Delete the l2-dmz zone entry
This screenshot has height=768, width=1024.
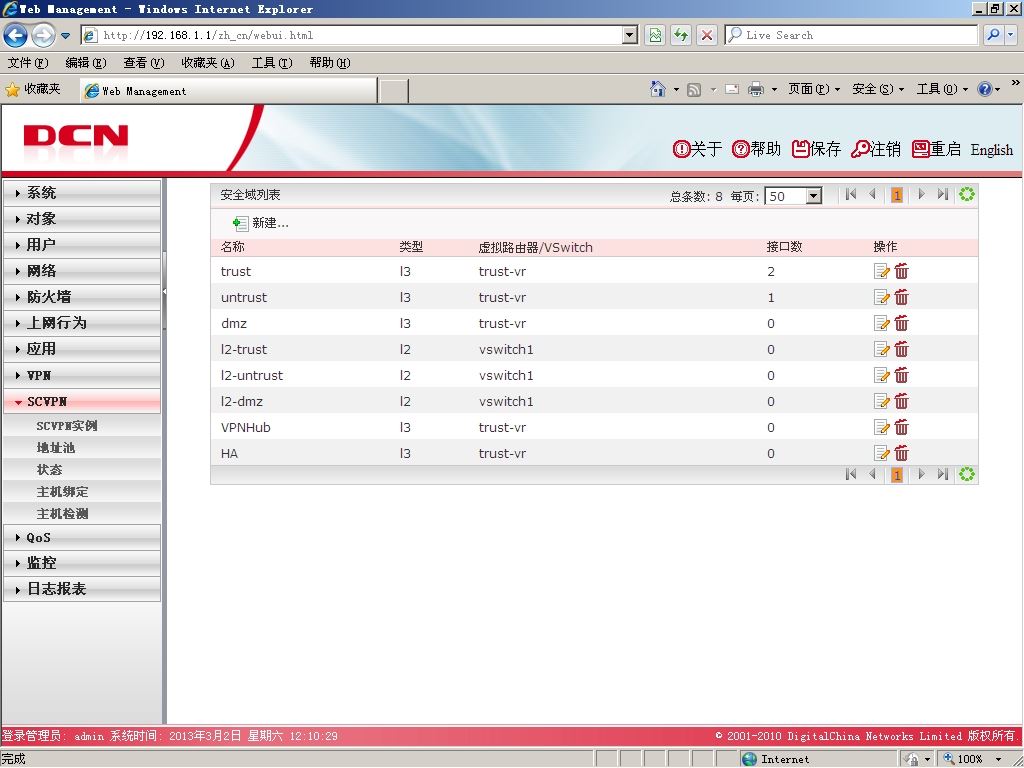pyautogui.click(x=902, y=401)
